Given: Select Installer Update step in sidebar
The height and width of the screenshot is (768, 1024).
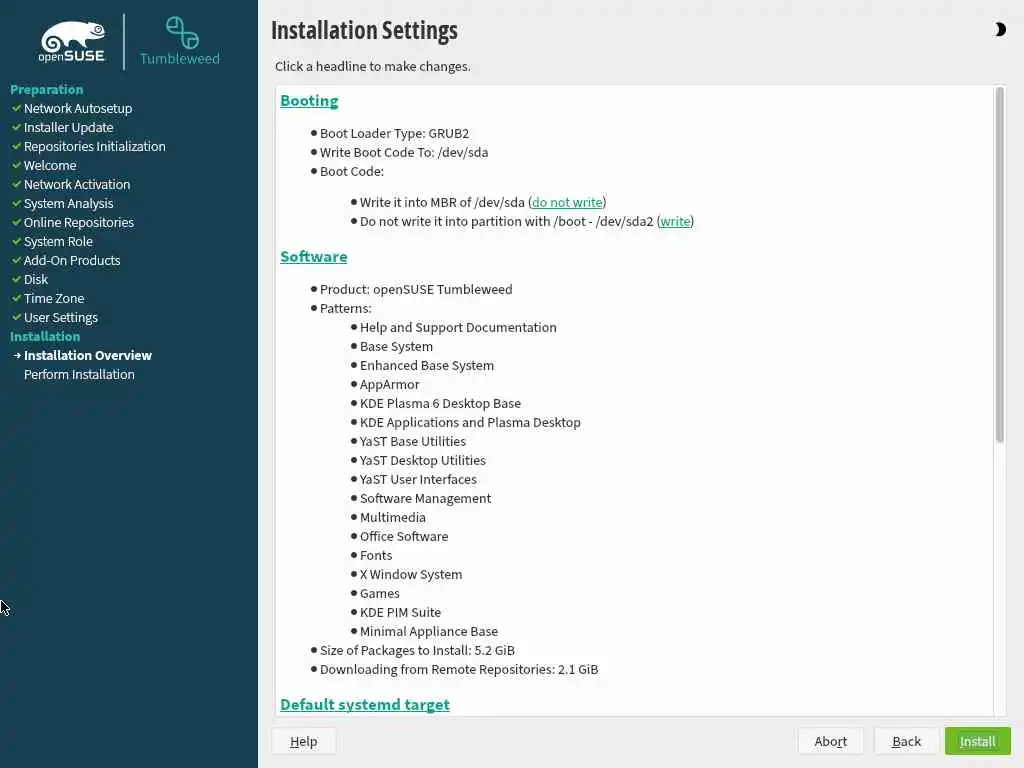Looking at the screenshot, I should pyautogui.click(x=69, y=127).
